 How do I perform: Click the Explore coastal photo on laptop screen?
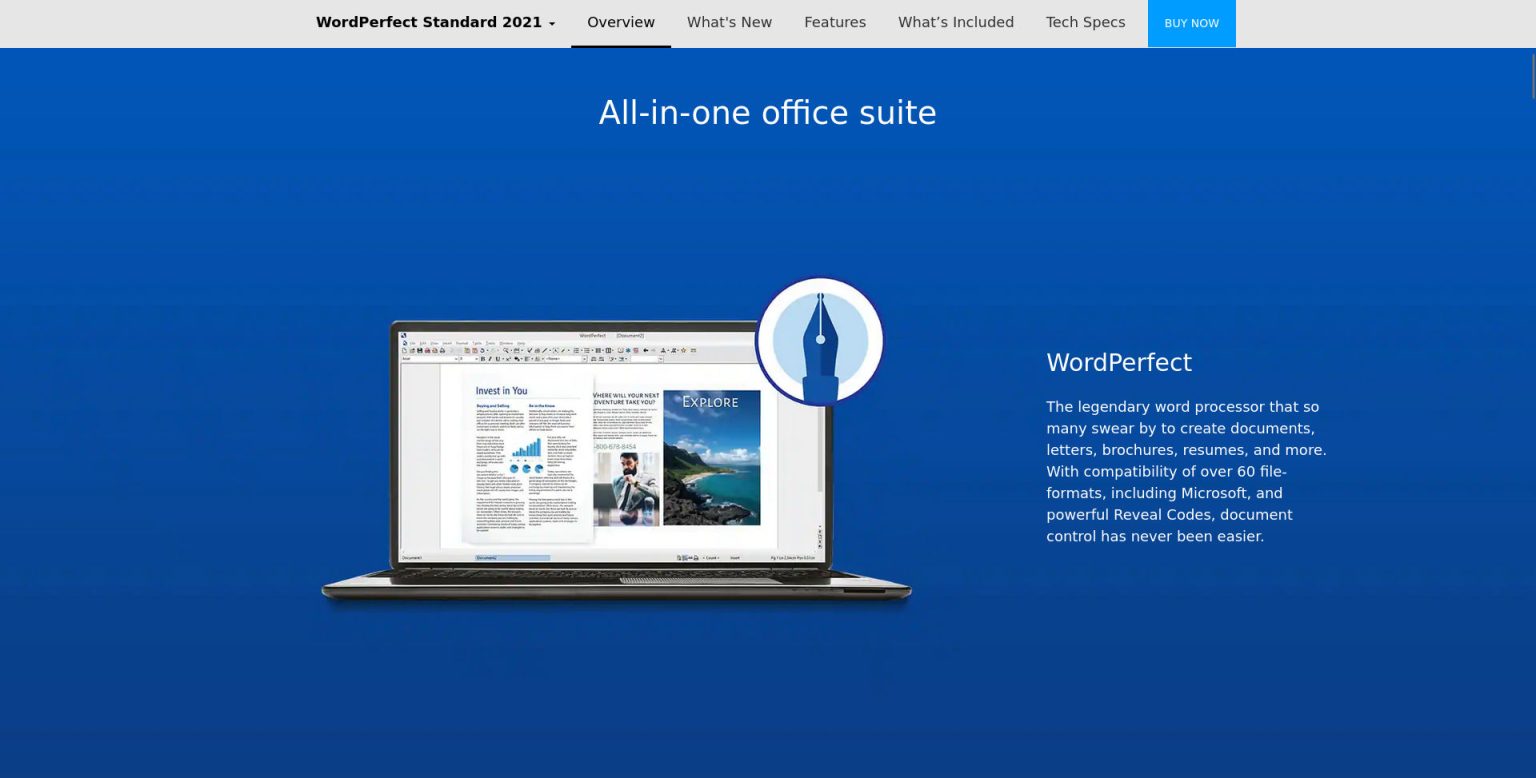[711, 458]
